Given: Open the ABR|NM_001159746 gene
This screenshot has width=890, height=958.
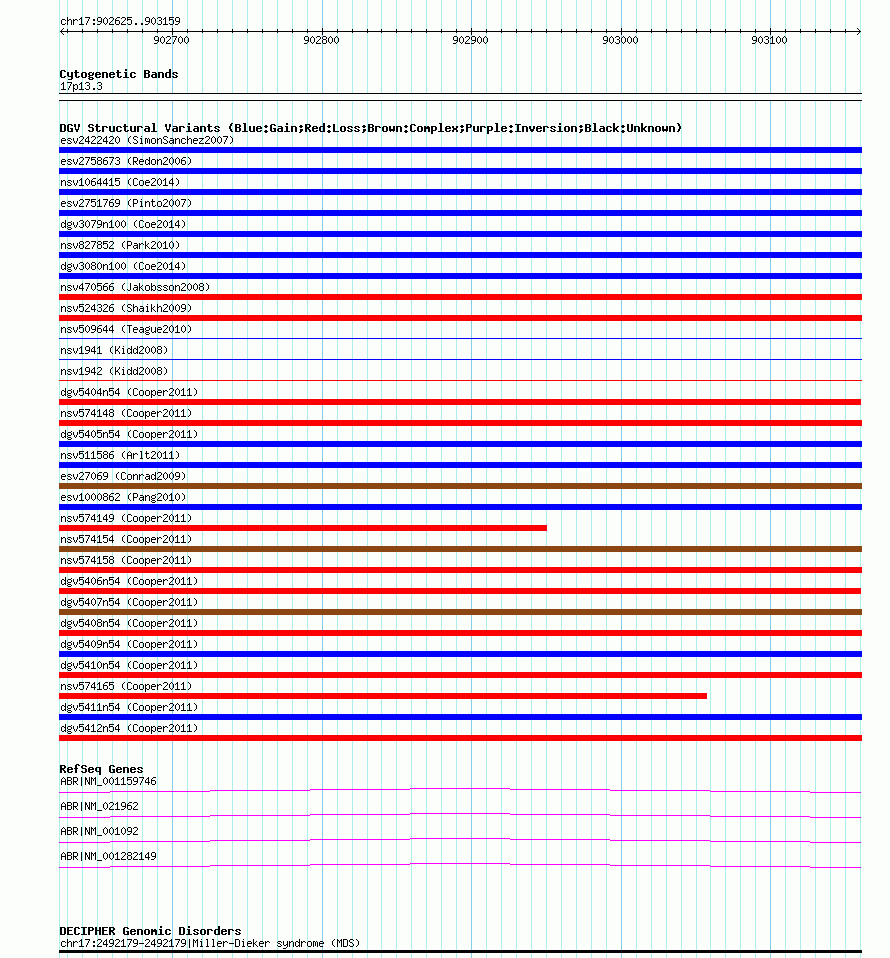Looking at the screenshot, I should pos(108,781).
